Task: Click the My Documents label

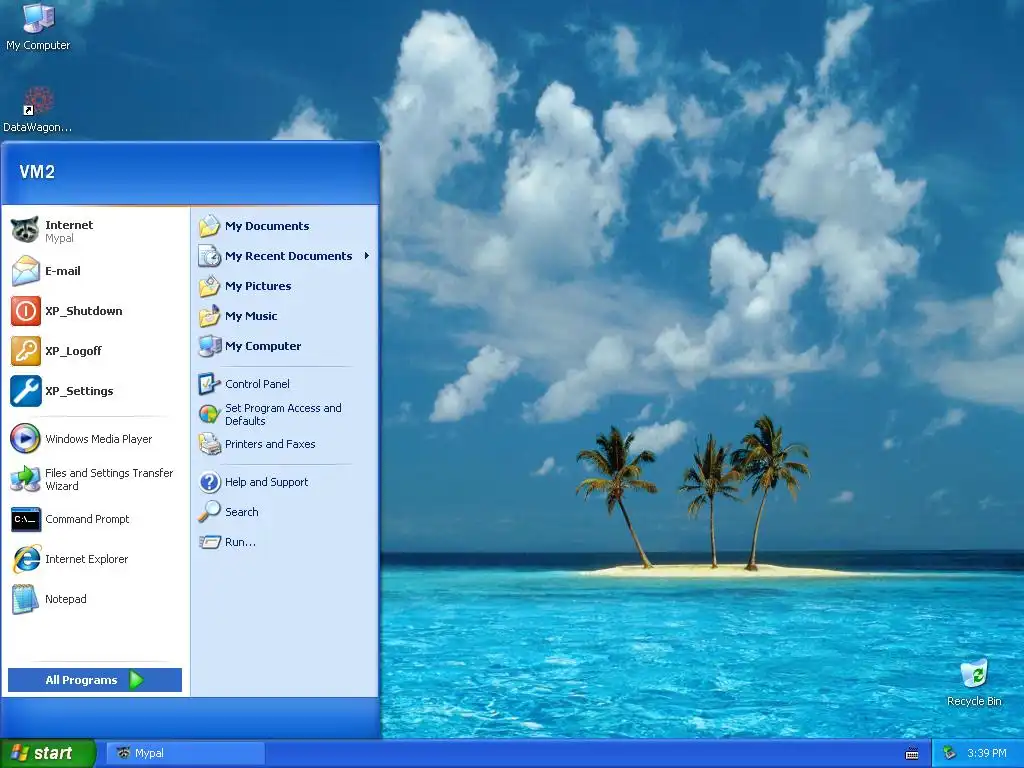Action: (x=267, y=226)
